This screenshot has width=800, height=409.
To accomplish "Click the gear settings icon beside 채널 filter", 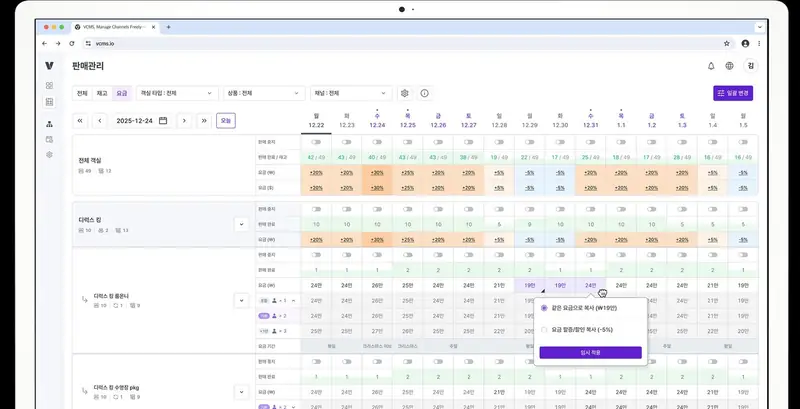I will (x=405, y=93).
